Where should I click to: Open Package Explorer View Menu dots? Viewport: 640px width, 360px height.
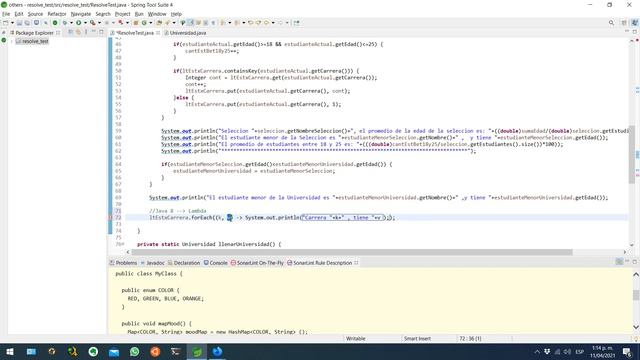click(x=86, y=32)
